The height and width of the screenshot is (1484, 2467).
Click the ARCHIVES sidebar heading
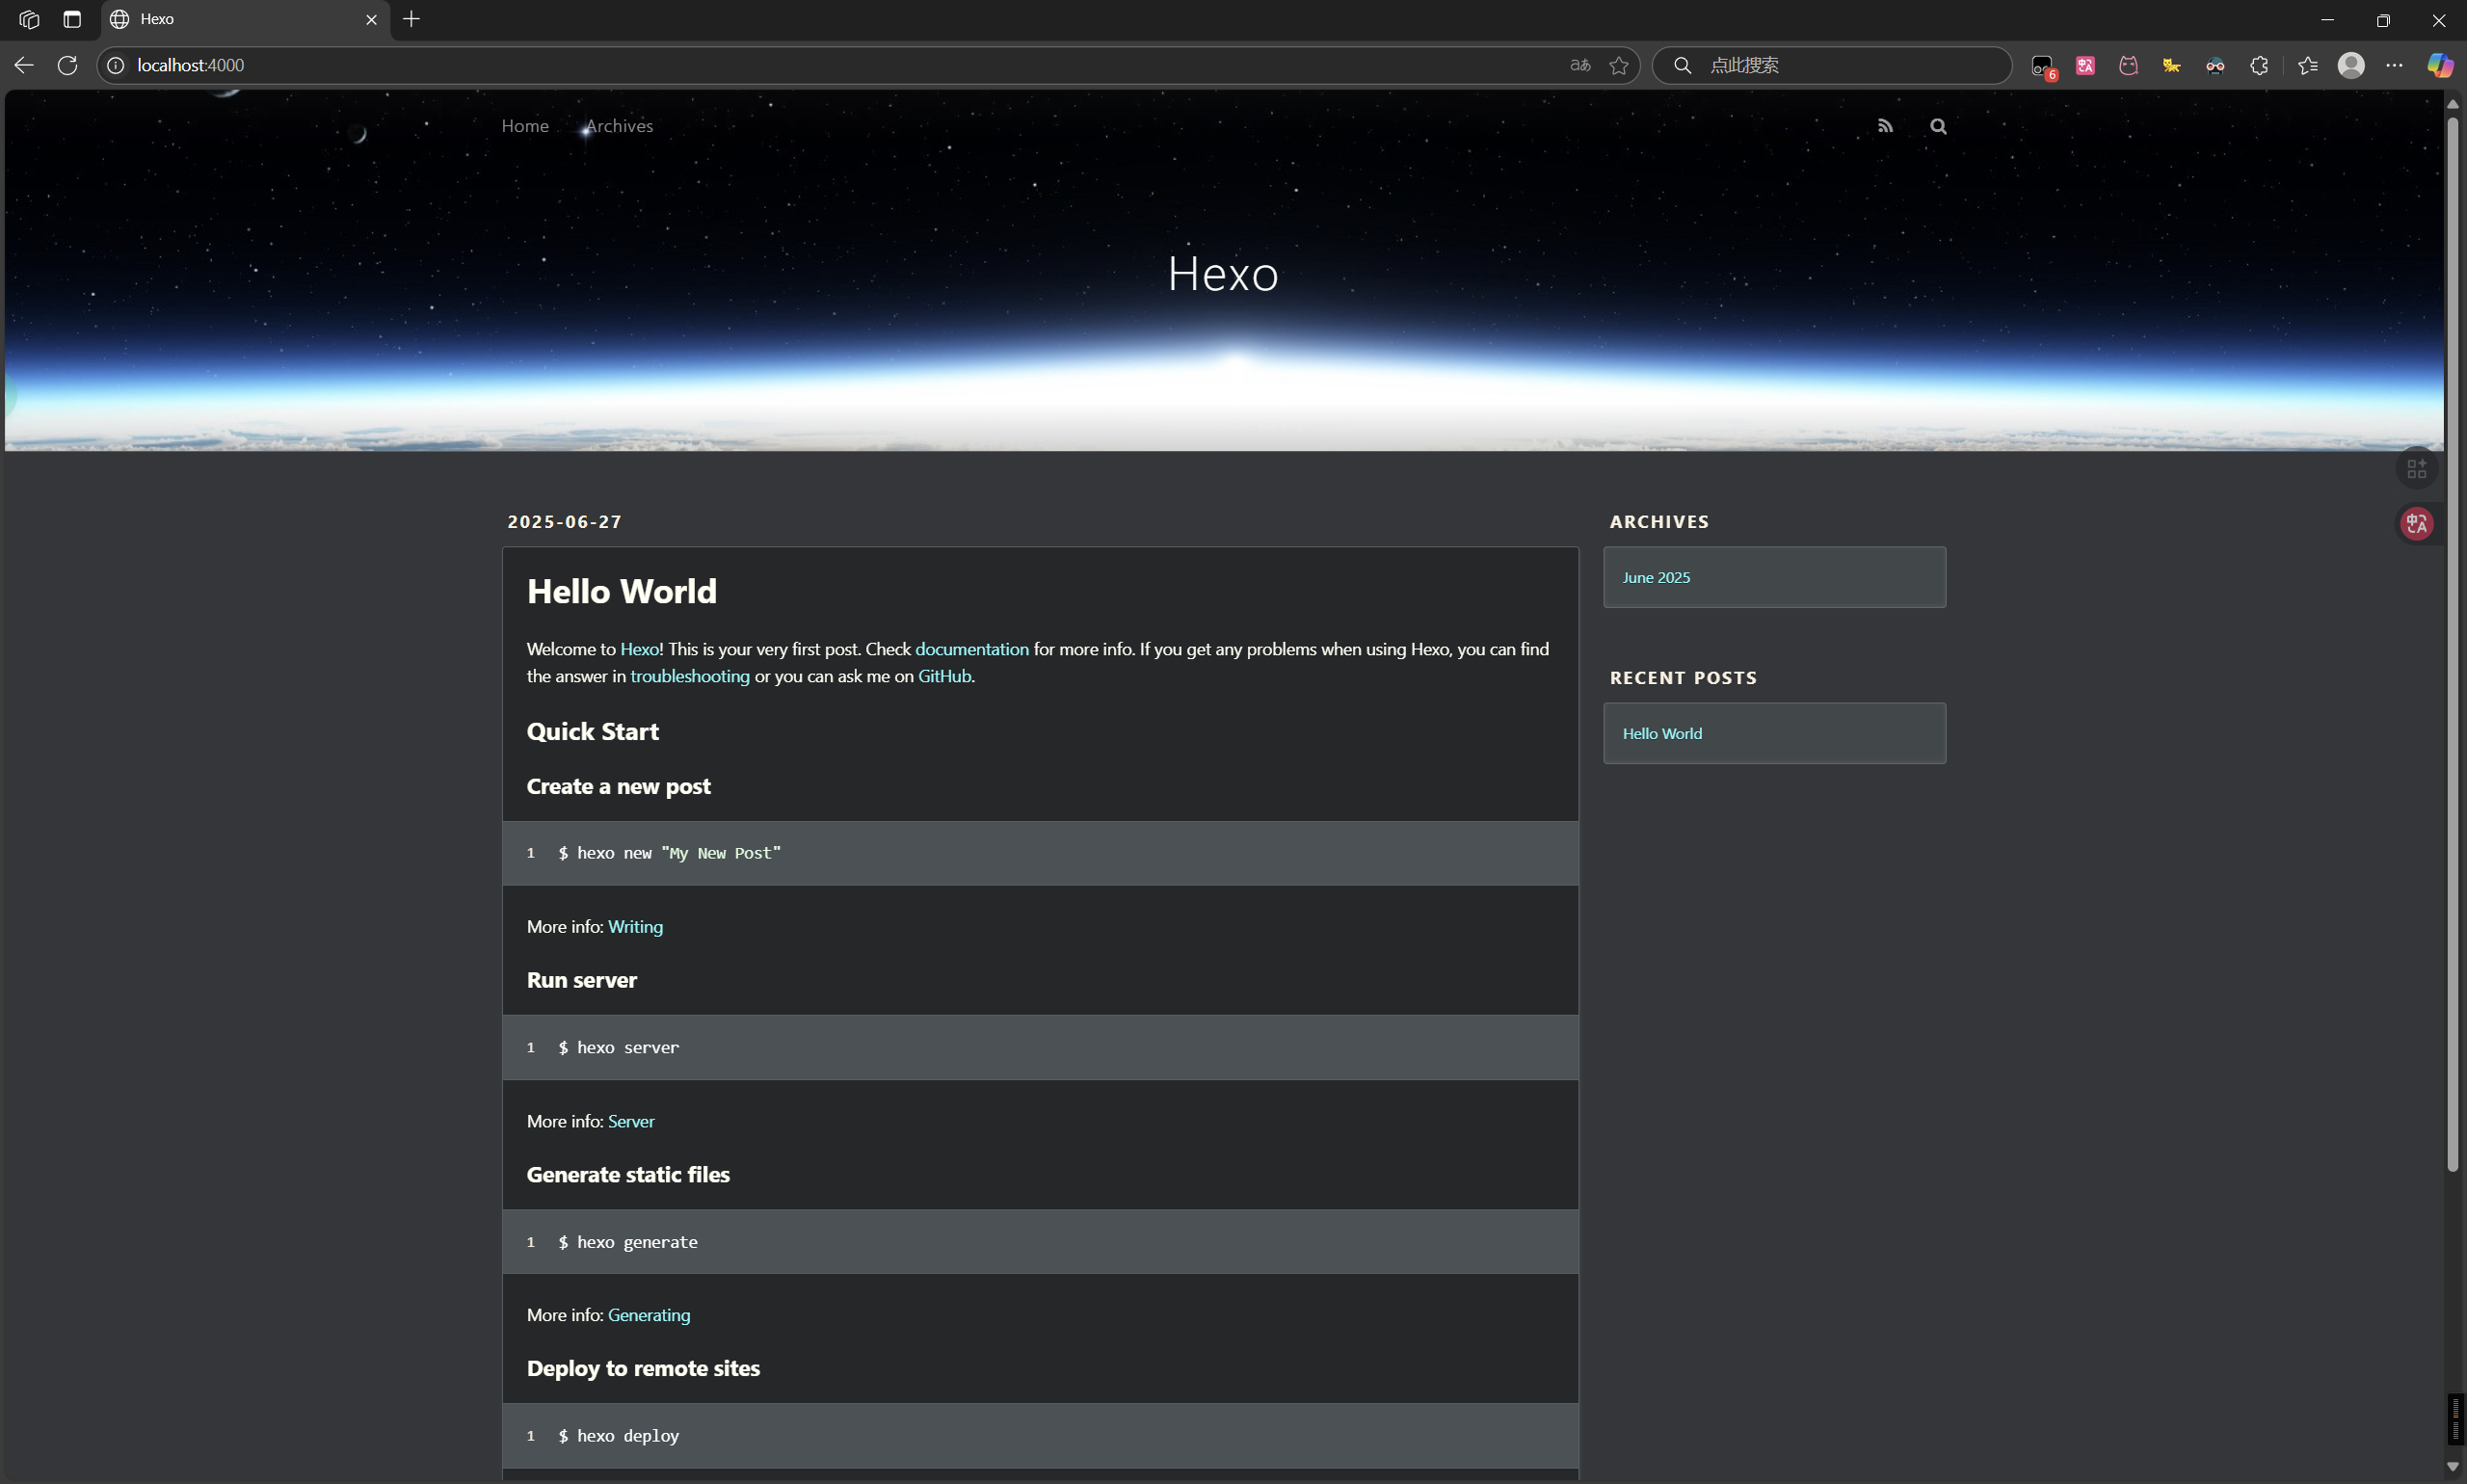coord(1659,522)
